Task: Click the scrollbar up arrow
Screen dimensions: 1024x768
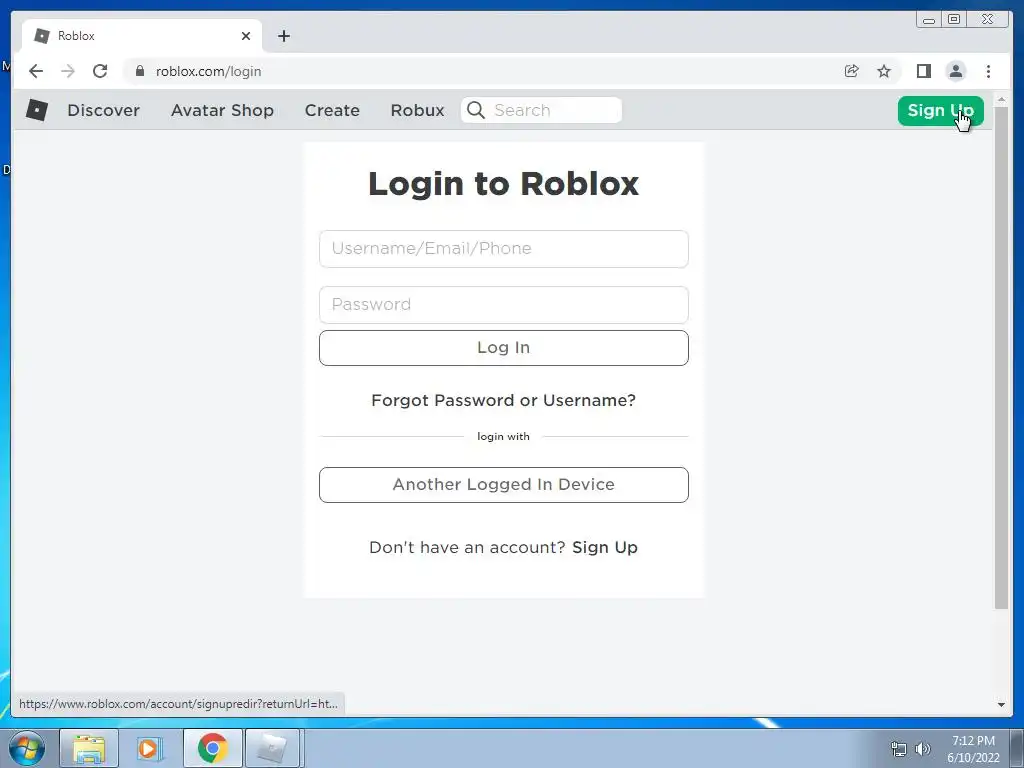Action: [1001, 99]
